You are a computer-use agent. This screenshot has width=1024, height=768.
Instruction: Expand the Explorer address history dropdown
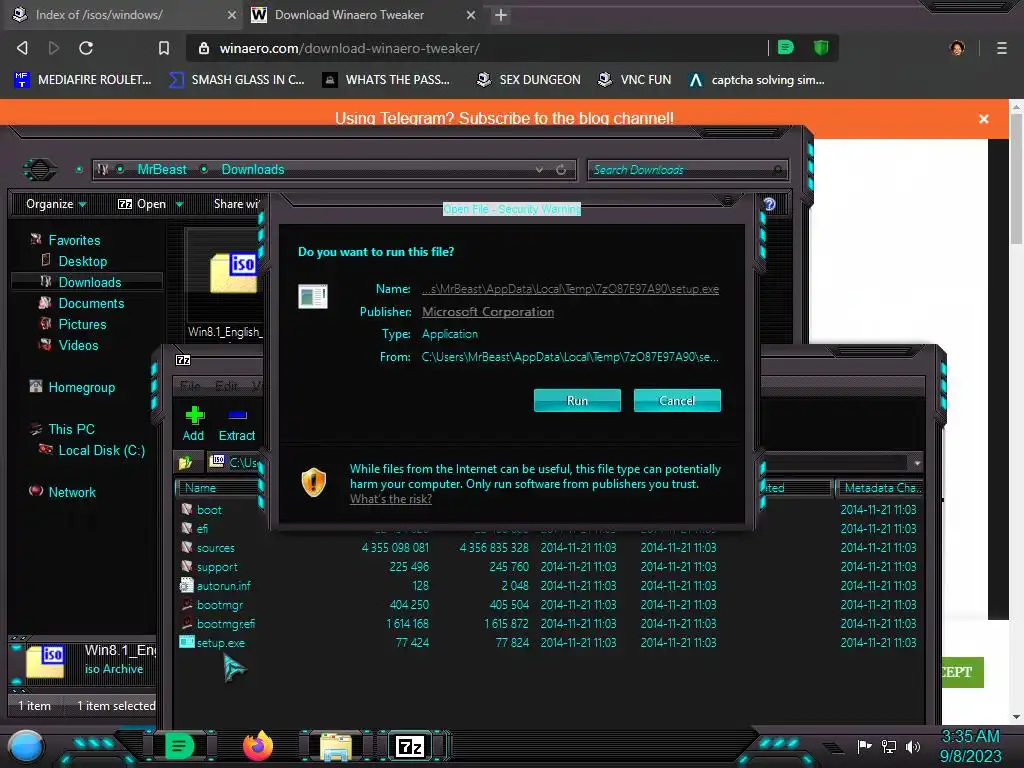tap(539, 169)
